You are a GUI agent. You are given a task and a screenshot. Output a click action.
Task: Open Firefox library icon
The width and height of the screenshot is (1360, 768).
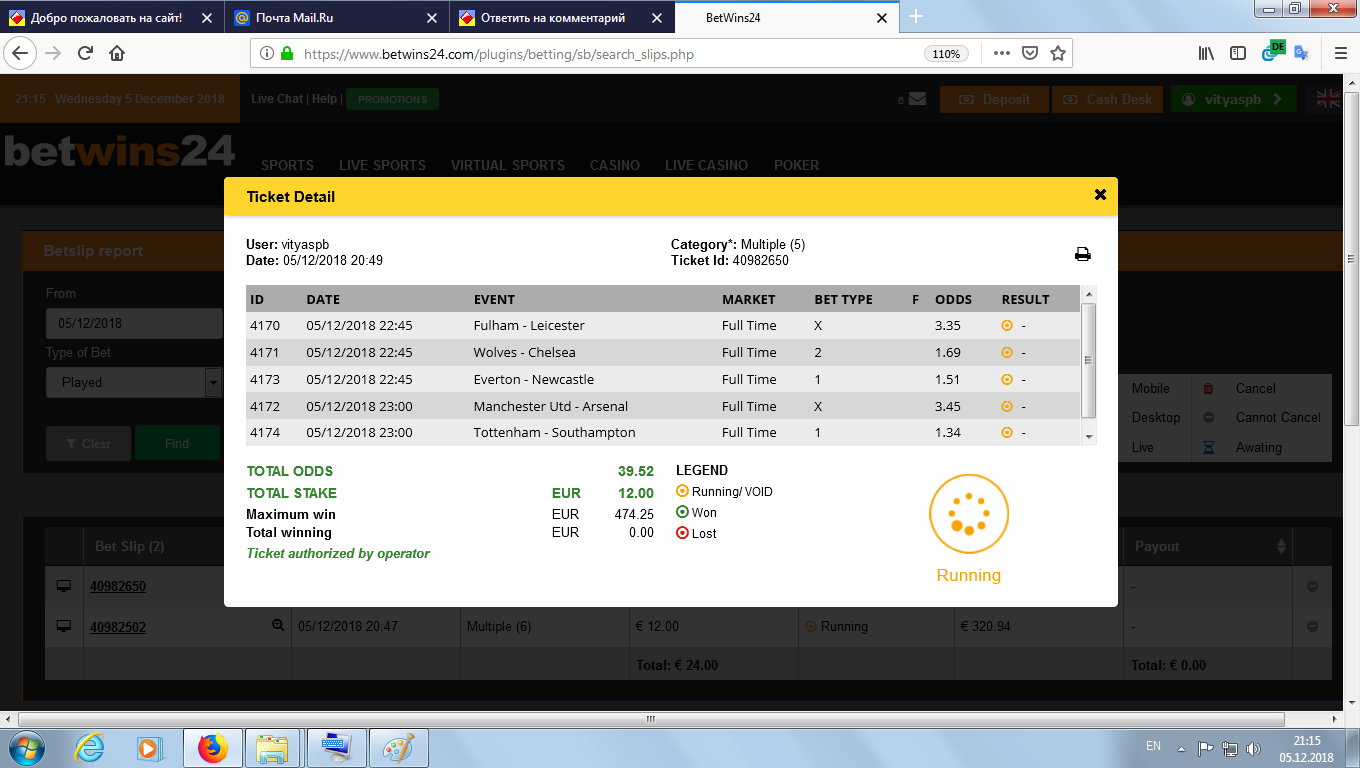pos(1206,54)
